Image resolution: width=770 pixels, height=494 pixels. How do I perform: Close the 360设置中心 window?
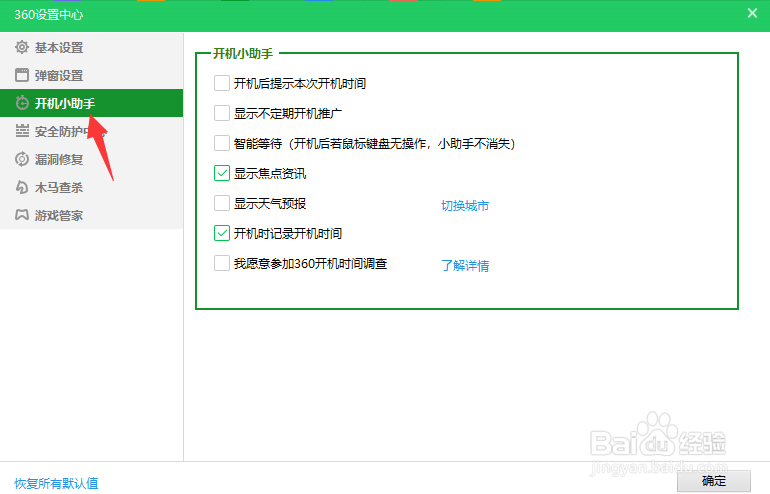[752, 13]
